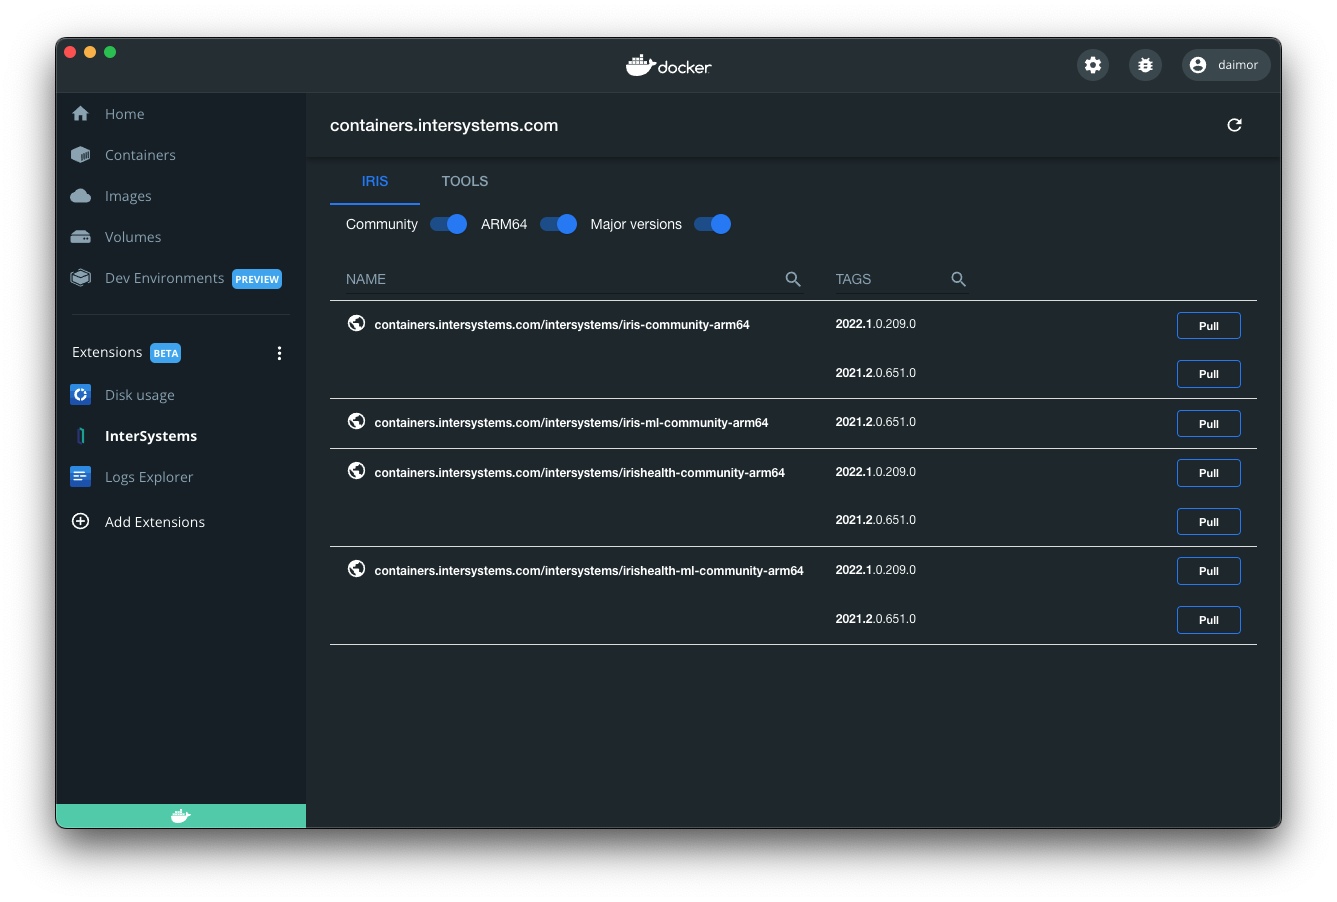Open the troubleshoot bug icon
This screenshot has height=902, width=1337.
click(1145, 65)
